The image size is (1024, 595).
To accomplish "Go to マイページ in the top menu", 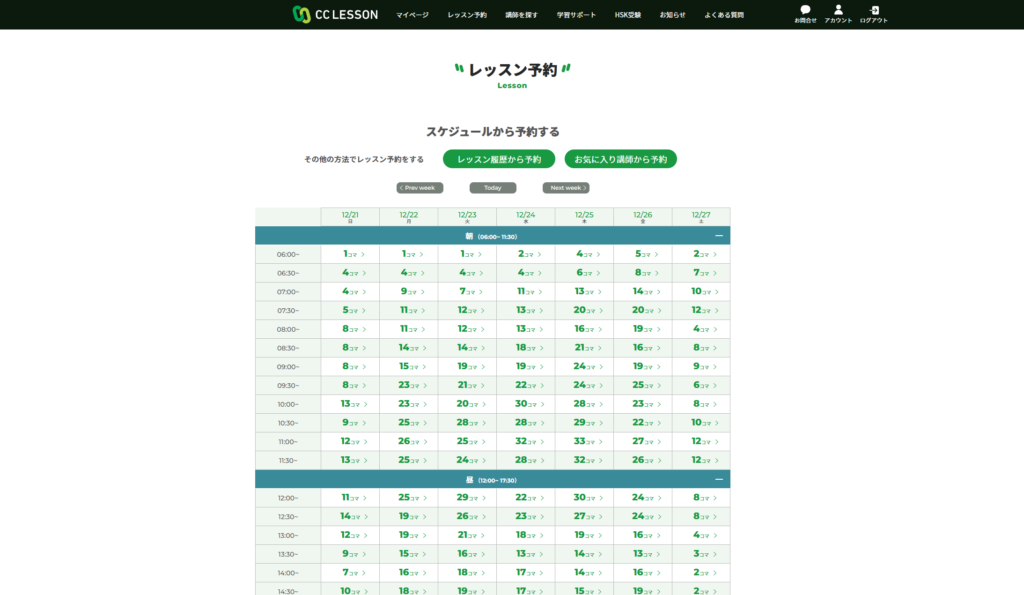I will pyautogui.click(x=412, y=15).
